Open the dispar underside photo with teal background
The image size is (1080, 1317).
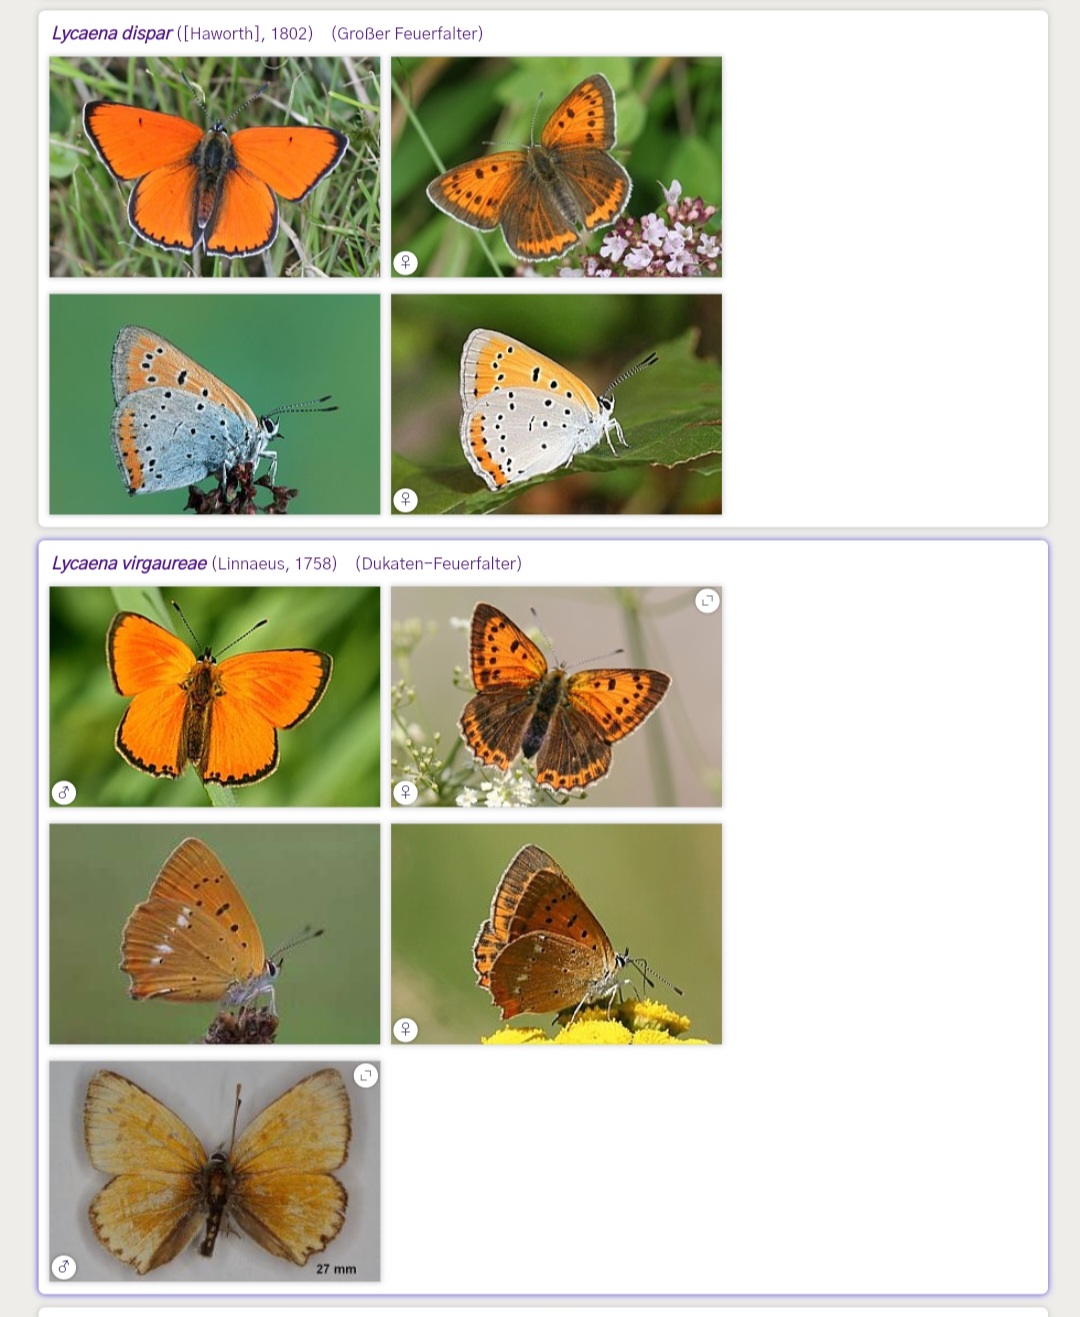215,404
